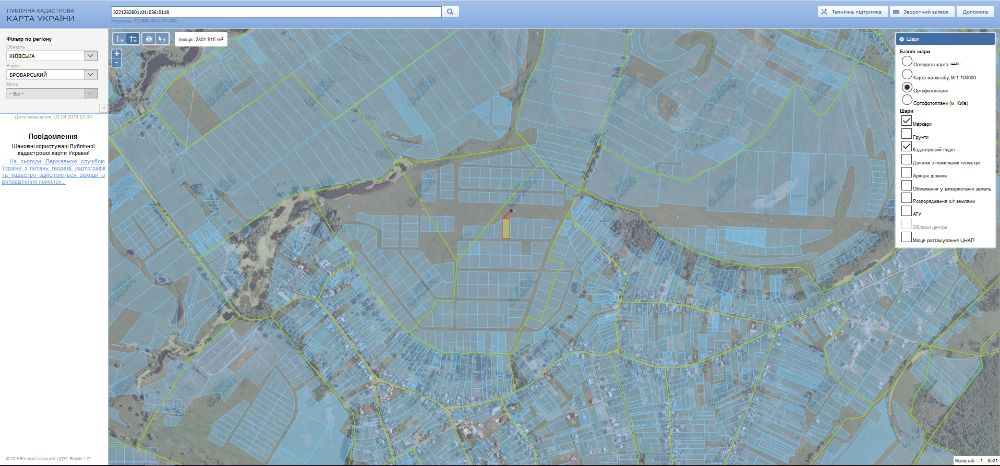
Task: Collapse the left filter panel arrow
Action: click(x=103, y=108)
